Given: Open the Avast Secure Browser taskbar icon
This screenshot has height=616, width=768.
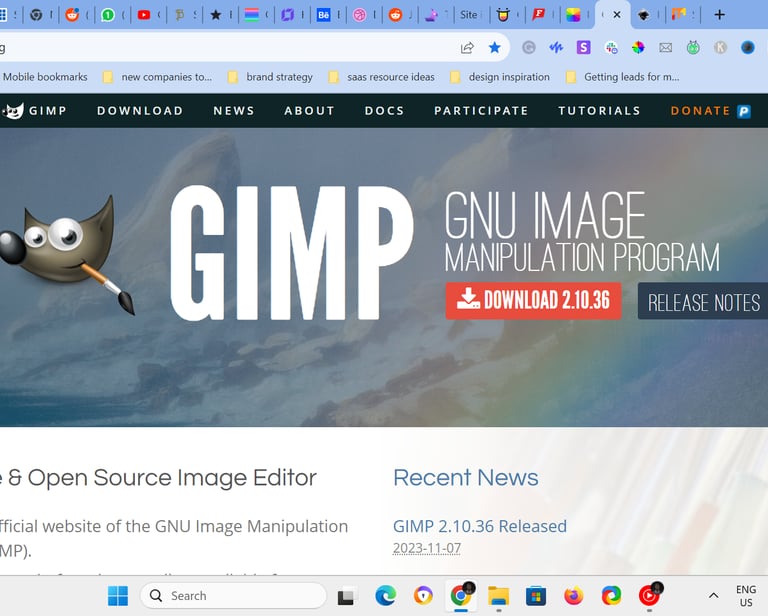Looking at the screenshot, I should [x=423, y=596].
